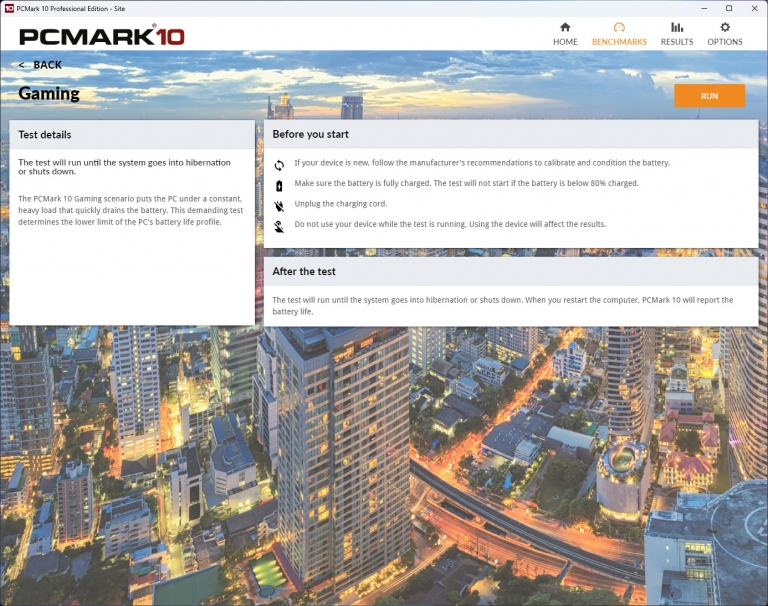Click the Gaming page heading

pos(49,94)
